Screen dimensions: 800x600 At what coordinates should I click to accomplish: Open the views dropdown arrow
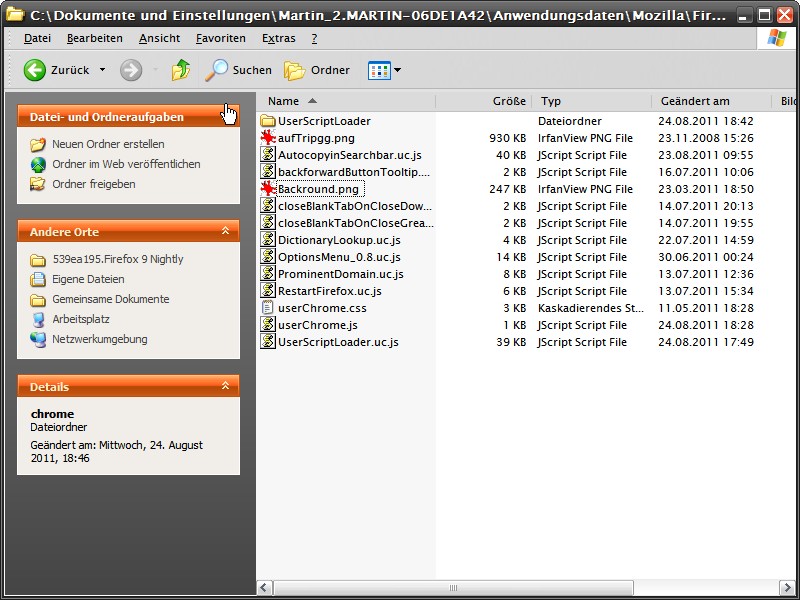(397, 70)
